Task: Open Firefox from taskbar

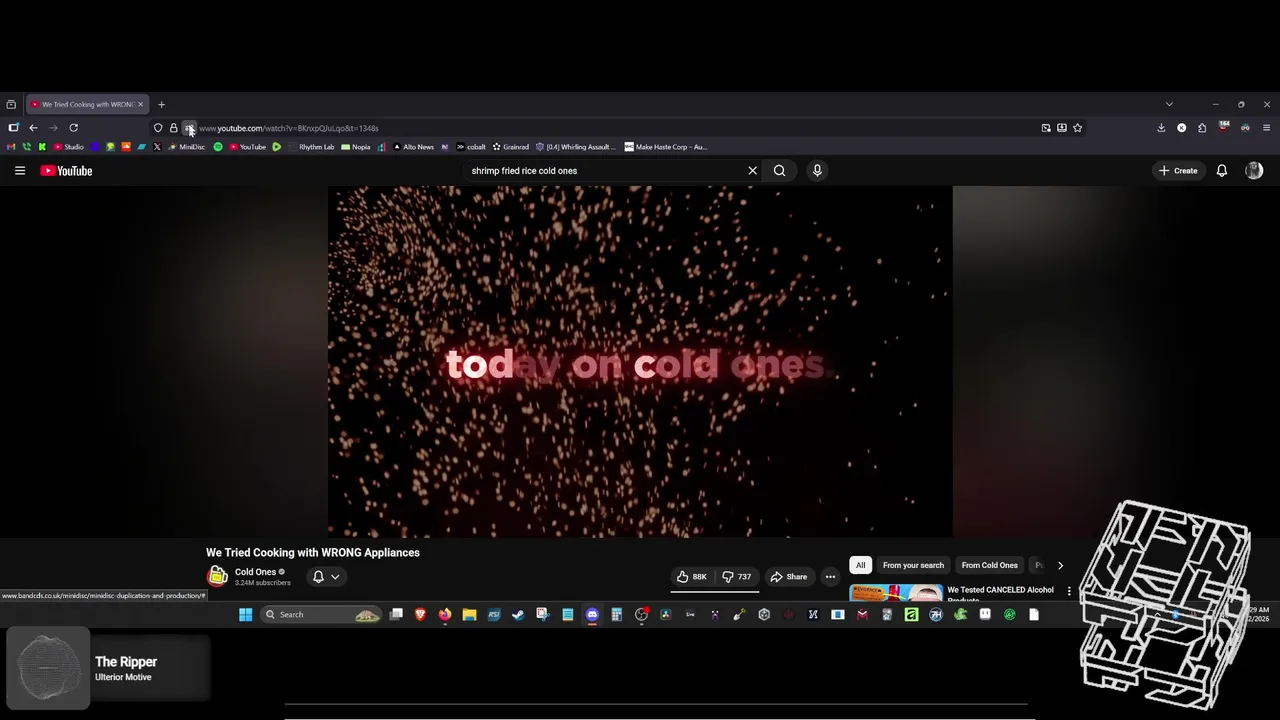Action: (445, 615)
